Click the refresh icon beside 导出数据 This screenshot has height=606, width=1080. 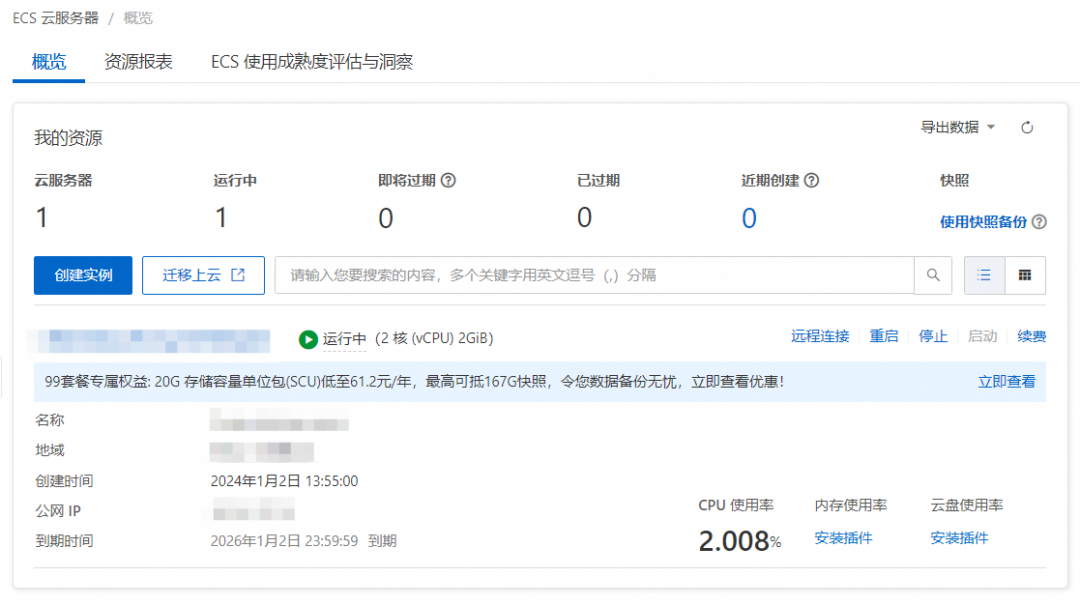point(1026,128)
